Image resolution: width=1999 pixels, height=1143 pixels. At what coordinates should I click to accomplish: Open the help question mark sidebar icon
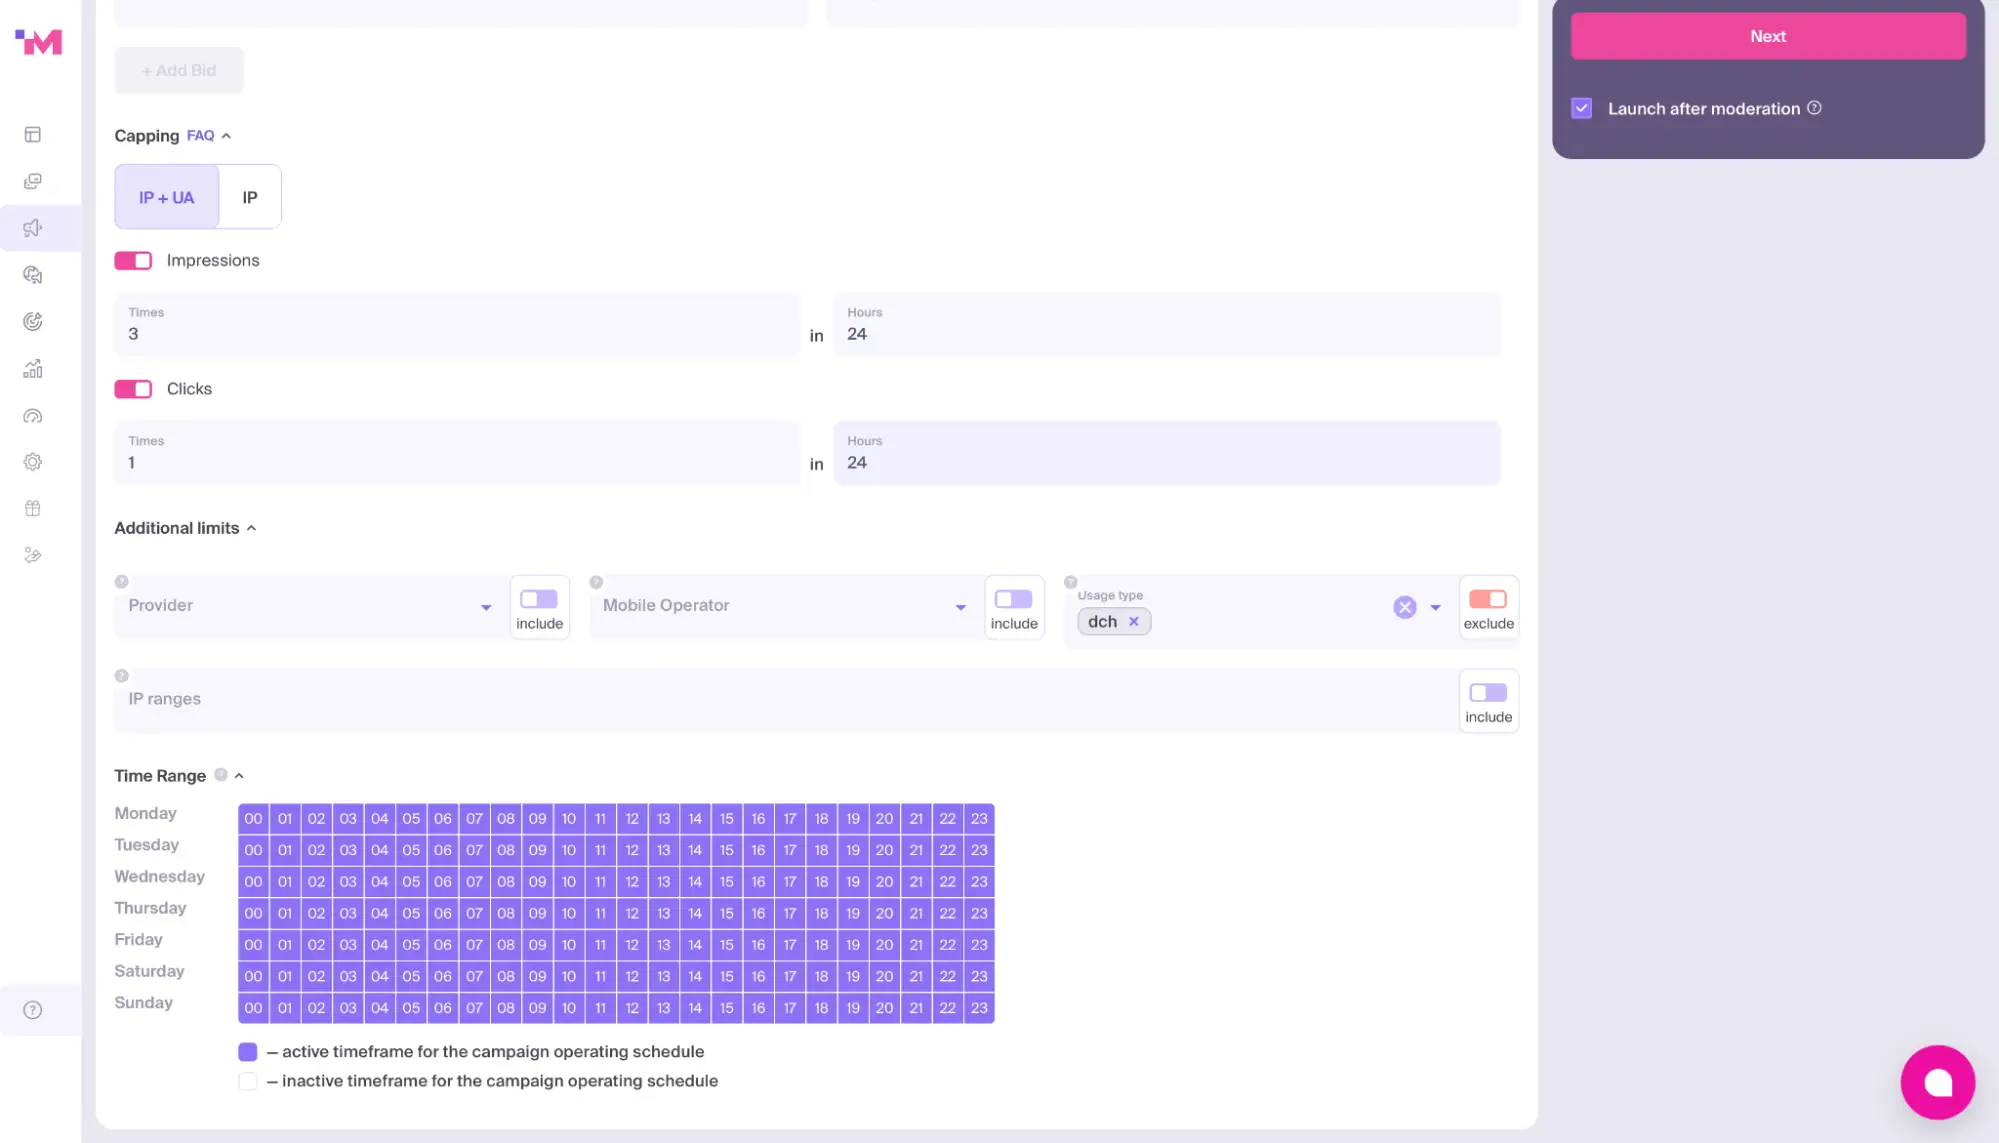coord(33,1010)
